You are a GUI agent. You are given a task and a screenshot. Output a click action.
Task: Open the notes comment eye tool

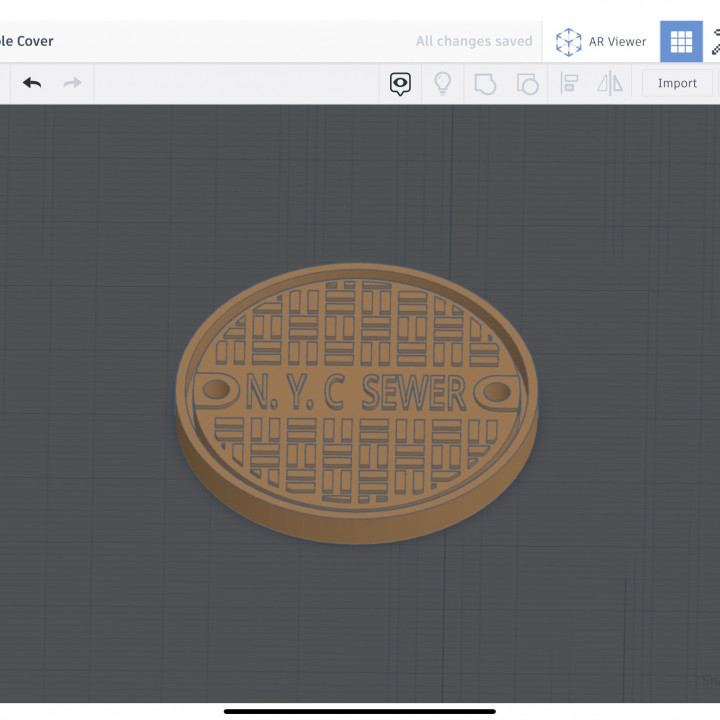(x=400, y=84)
